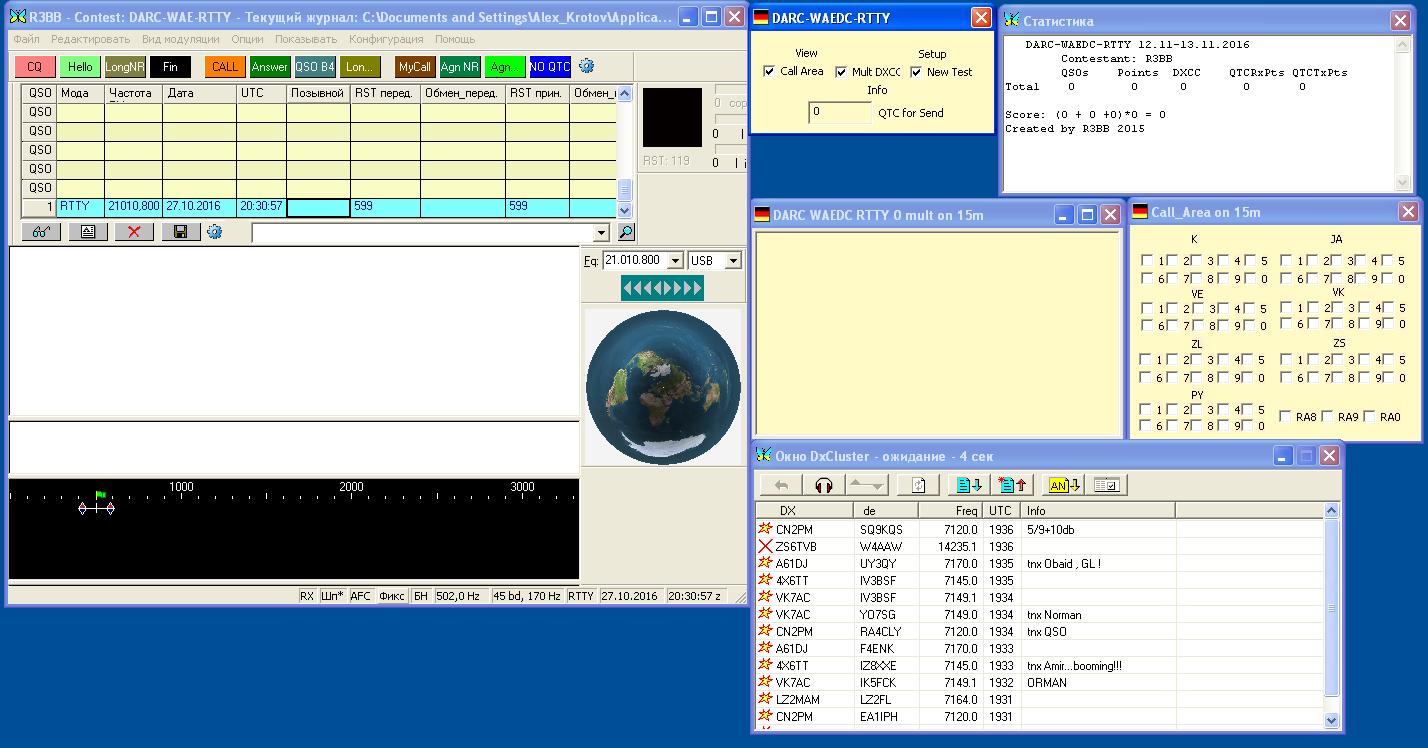Toggle the New Test checkbox
This screenshot has height=748, width=1428.
pos(916,72)
